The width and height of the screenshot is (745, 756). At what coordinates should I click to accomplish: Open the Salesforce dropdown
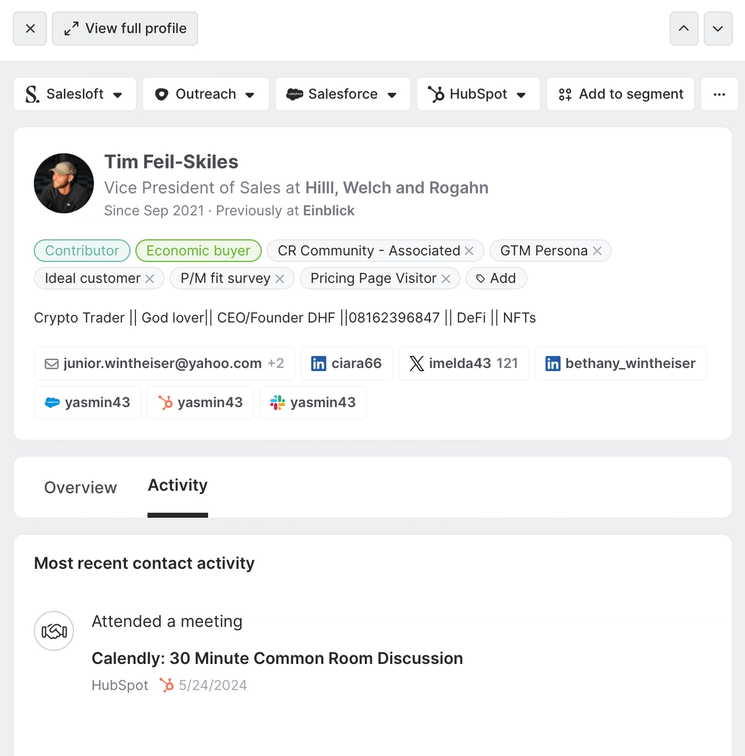343,94
